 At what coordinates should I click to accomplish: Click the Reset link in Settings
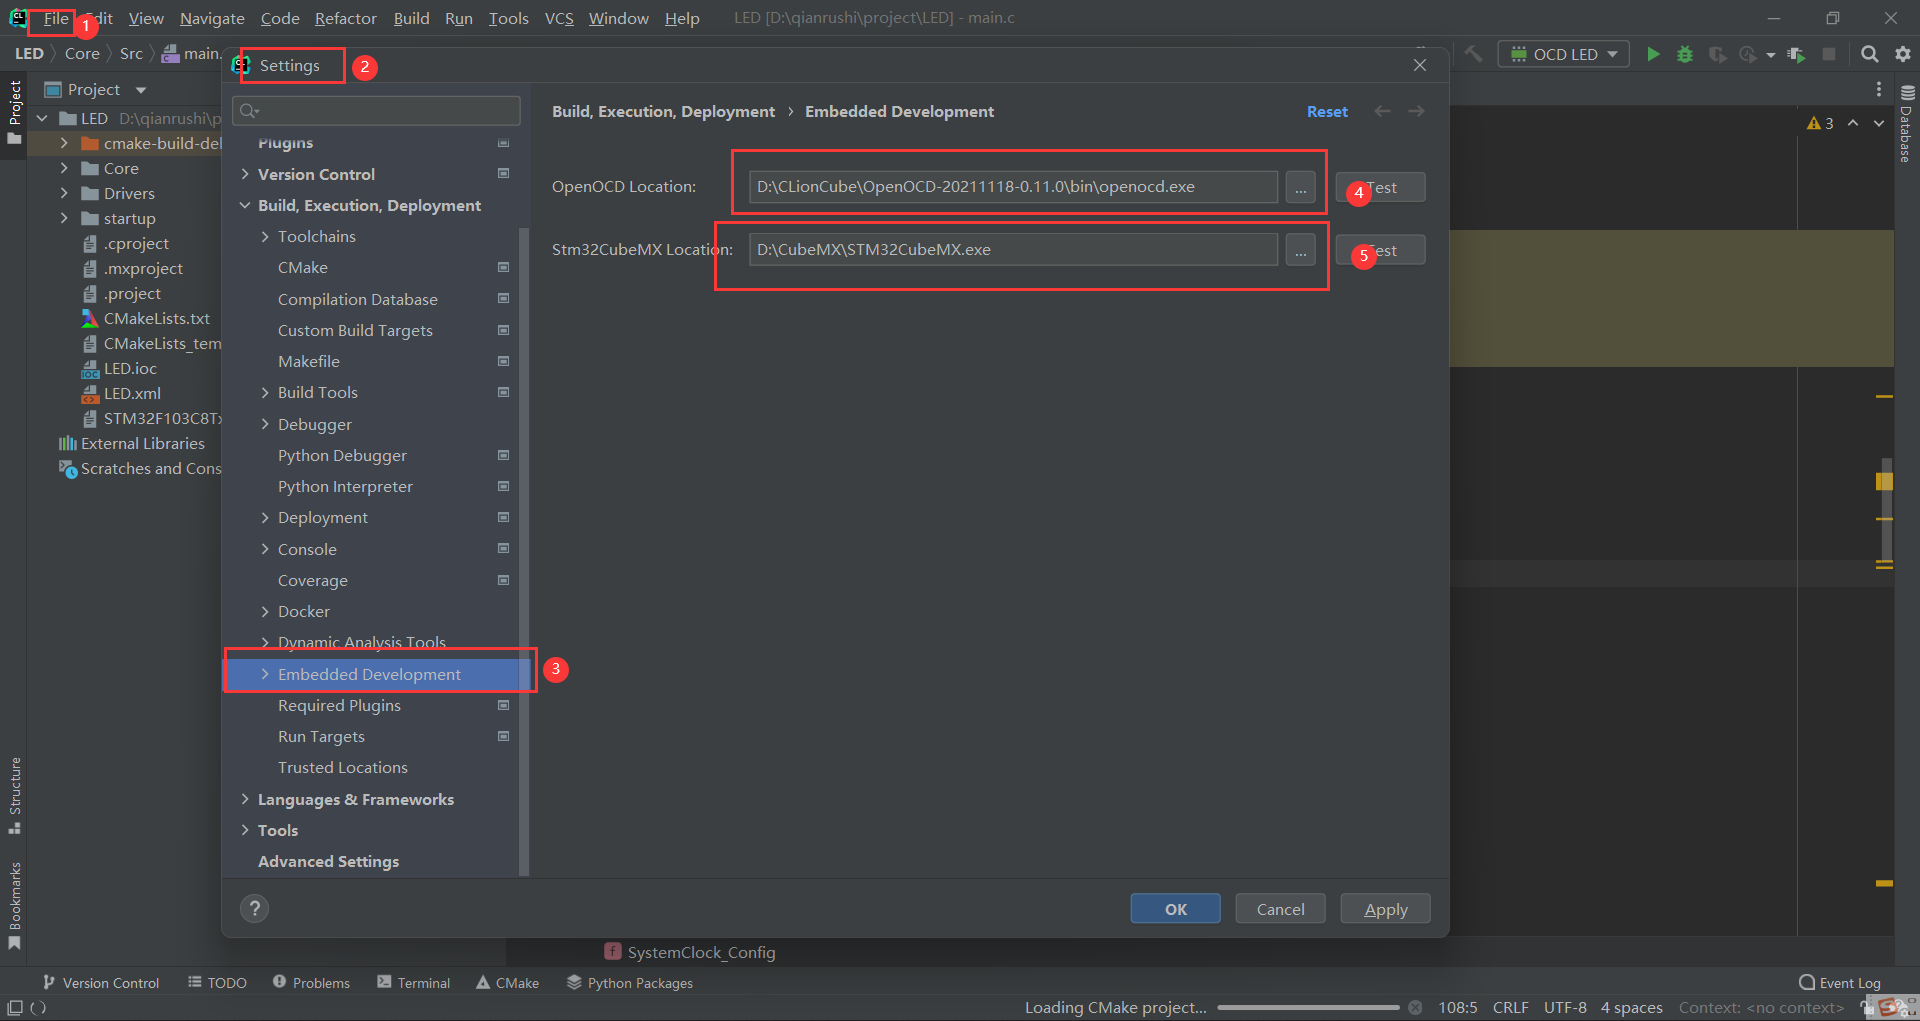(x=1327, y=111)
